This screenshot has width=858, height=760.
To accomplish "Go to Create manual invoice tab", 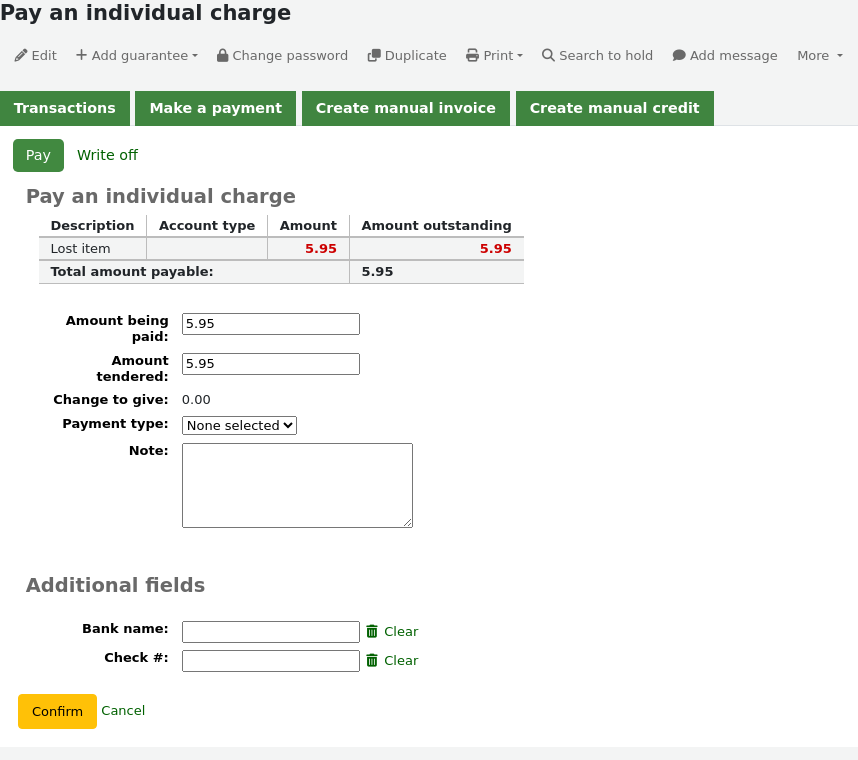I will click(x=405, y=108).
